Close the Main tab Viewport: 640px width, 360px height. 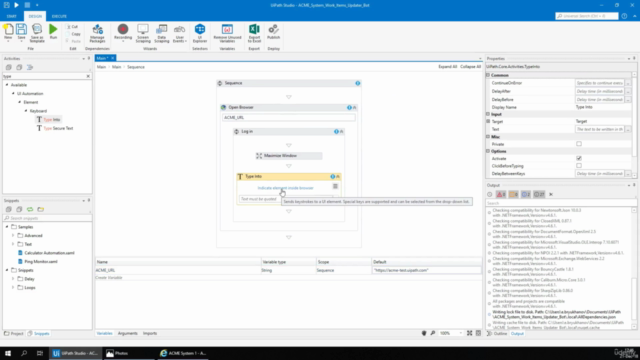pos(113,58)
